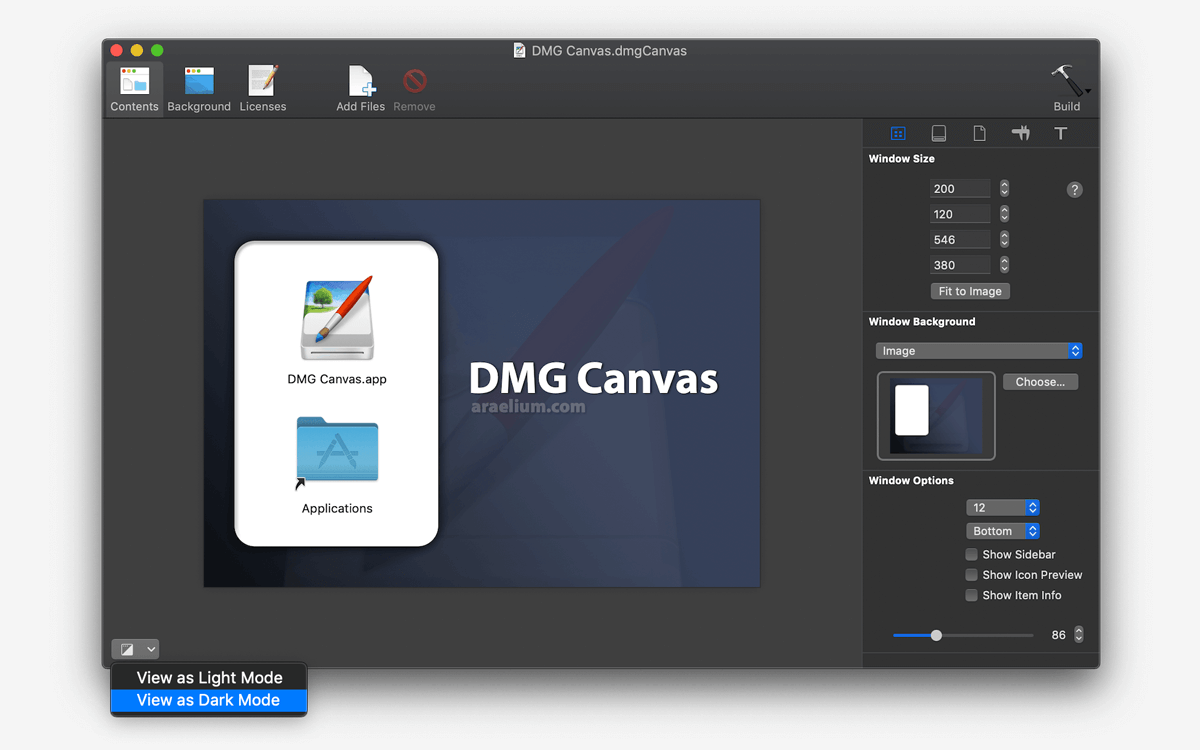The width and height of the screenshot is (1200, 750).
Task: Click the background image preview thumbnail
Action: coord(936,416)
